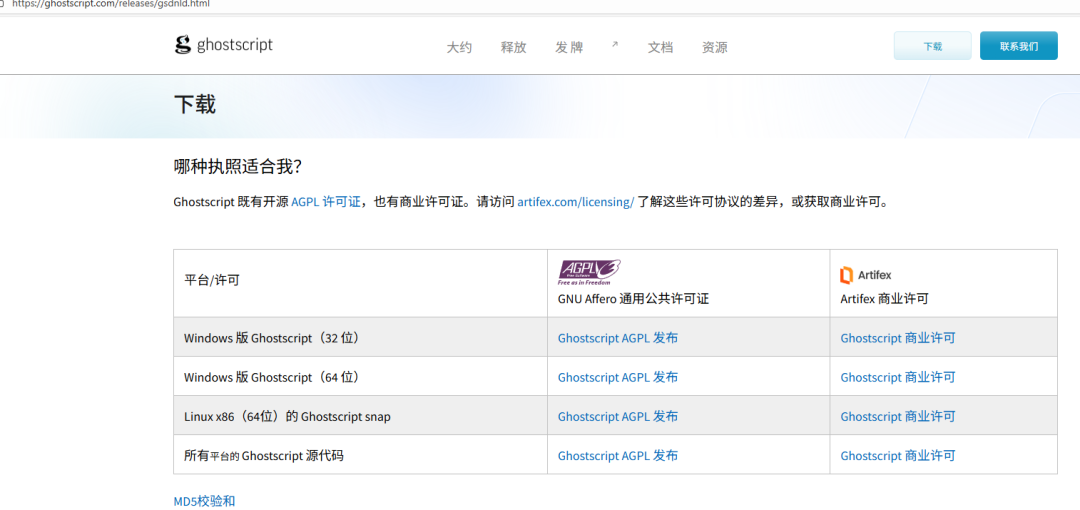Open 商业许可 link for Linux x86 snap
This screenshot has height=510, width=1080.
click(897, 416)
